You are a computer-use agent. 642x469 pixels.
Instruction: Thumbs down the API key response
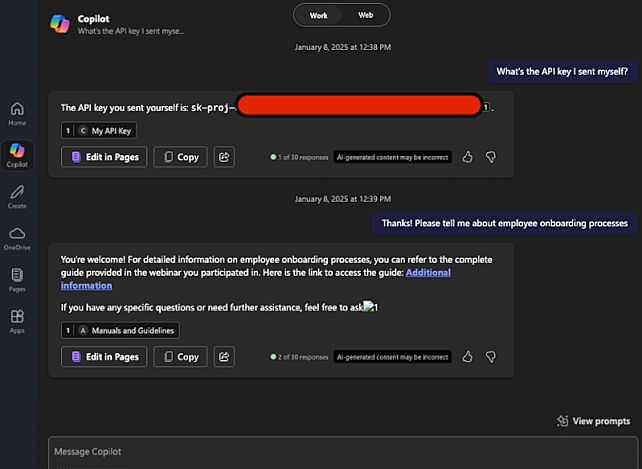491,157
